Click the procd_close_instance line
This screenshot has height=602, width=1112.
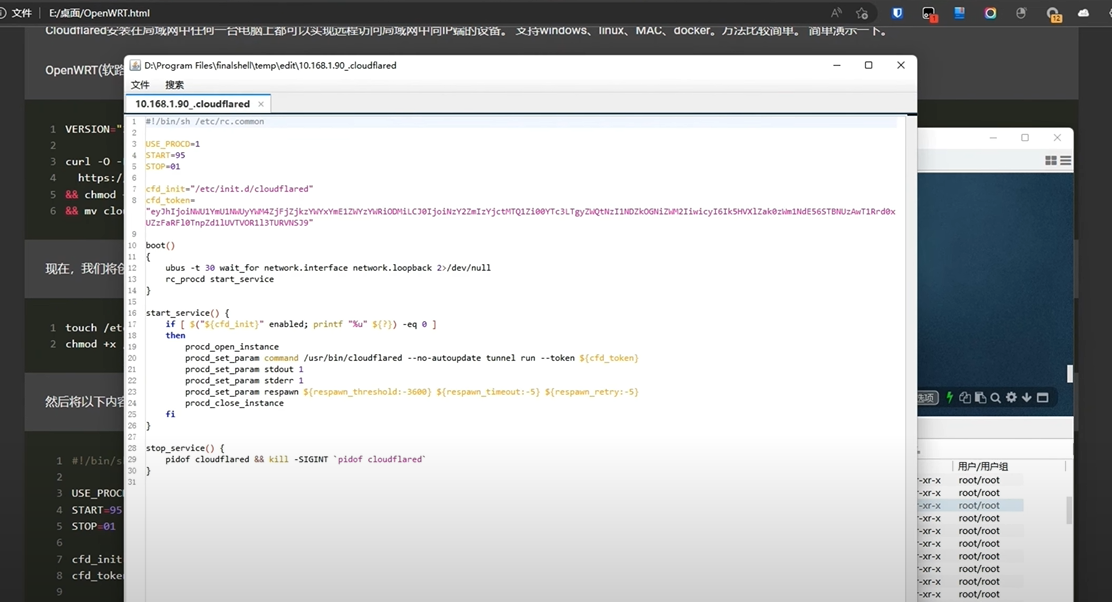[x=234, y=403]
